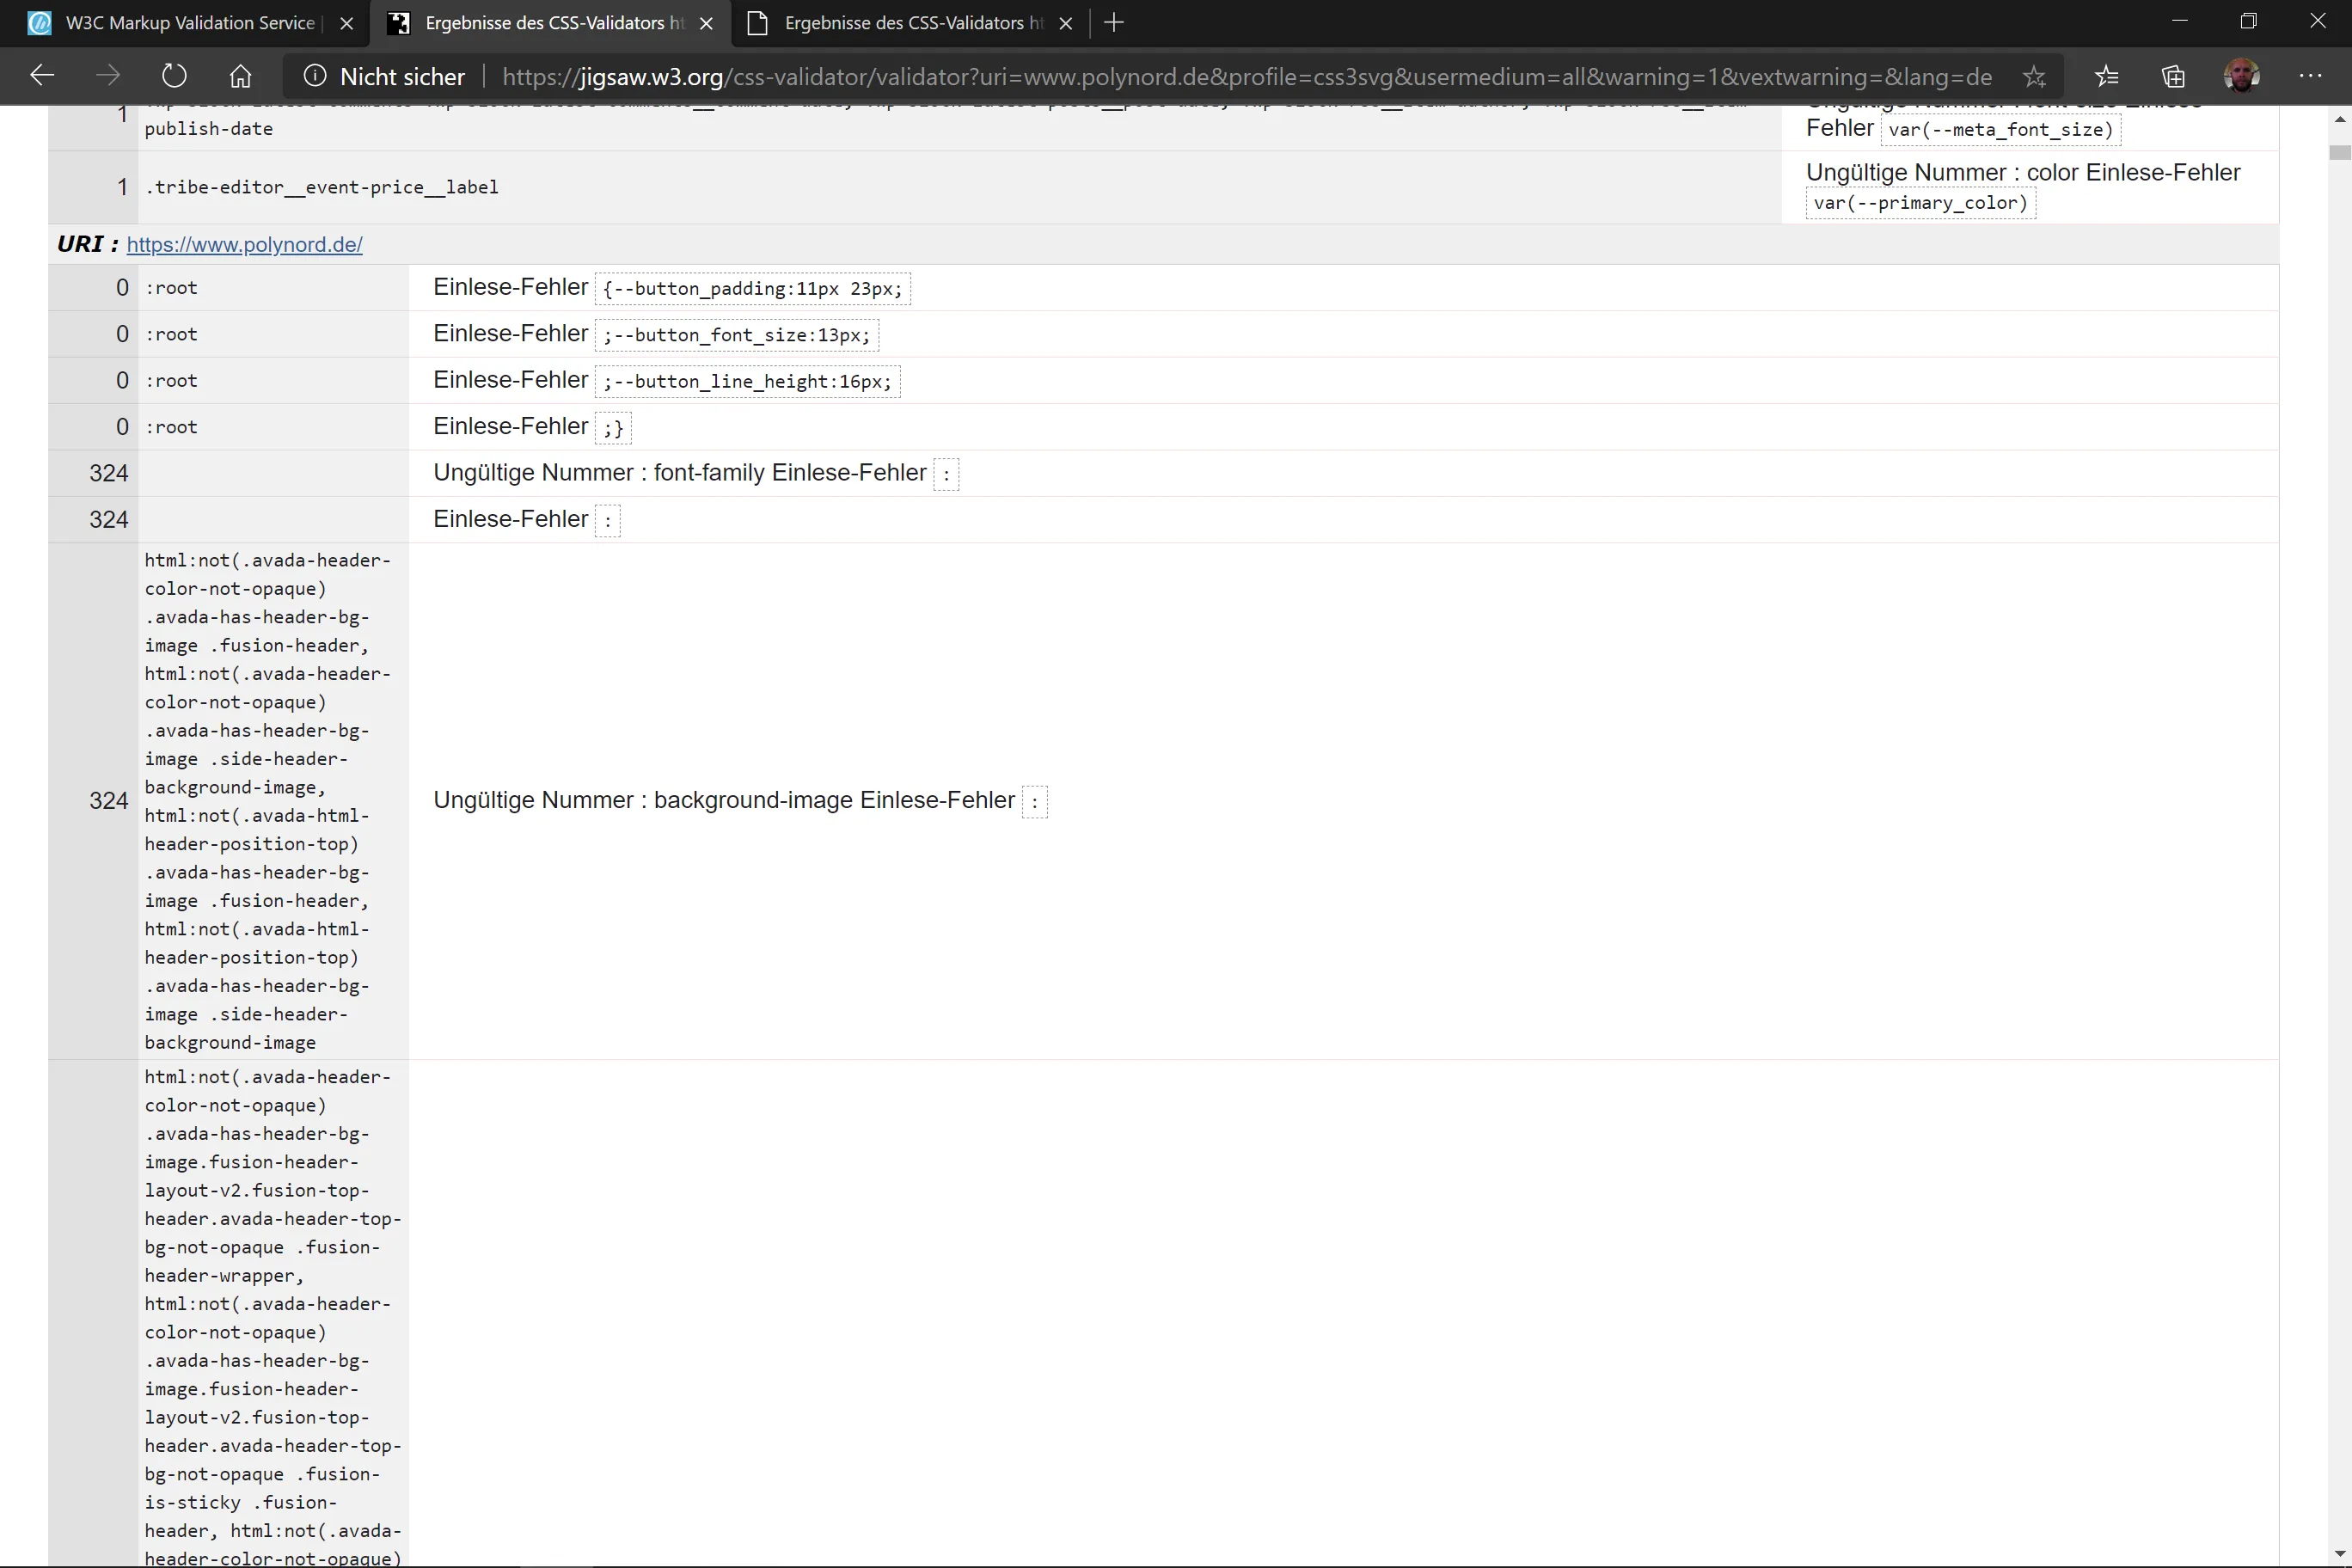Click the scrollbar up arrow

2340,119
